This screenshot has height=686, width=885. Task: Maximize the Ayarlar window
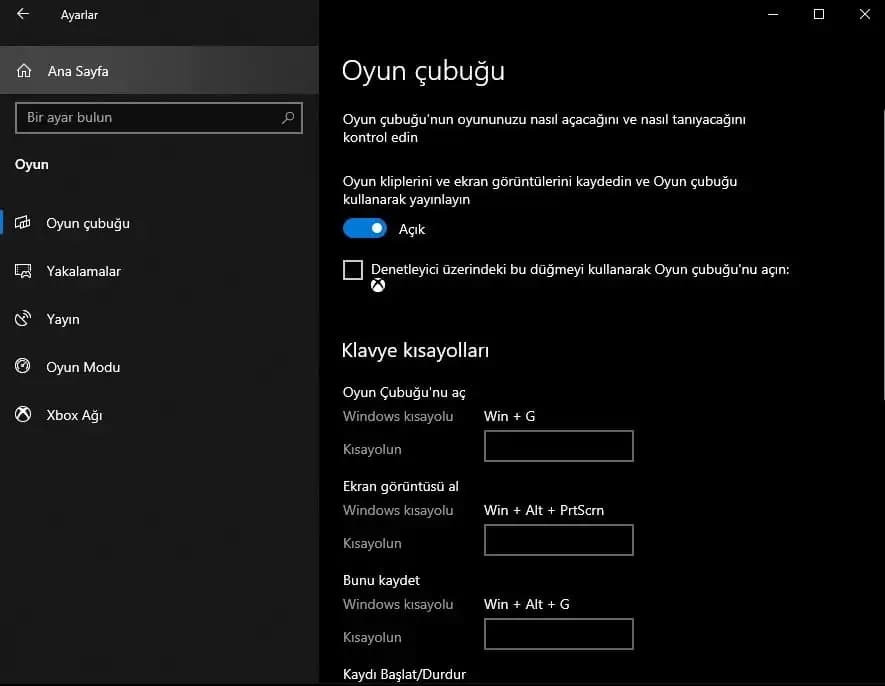tap(819, 14)
